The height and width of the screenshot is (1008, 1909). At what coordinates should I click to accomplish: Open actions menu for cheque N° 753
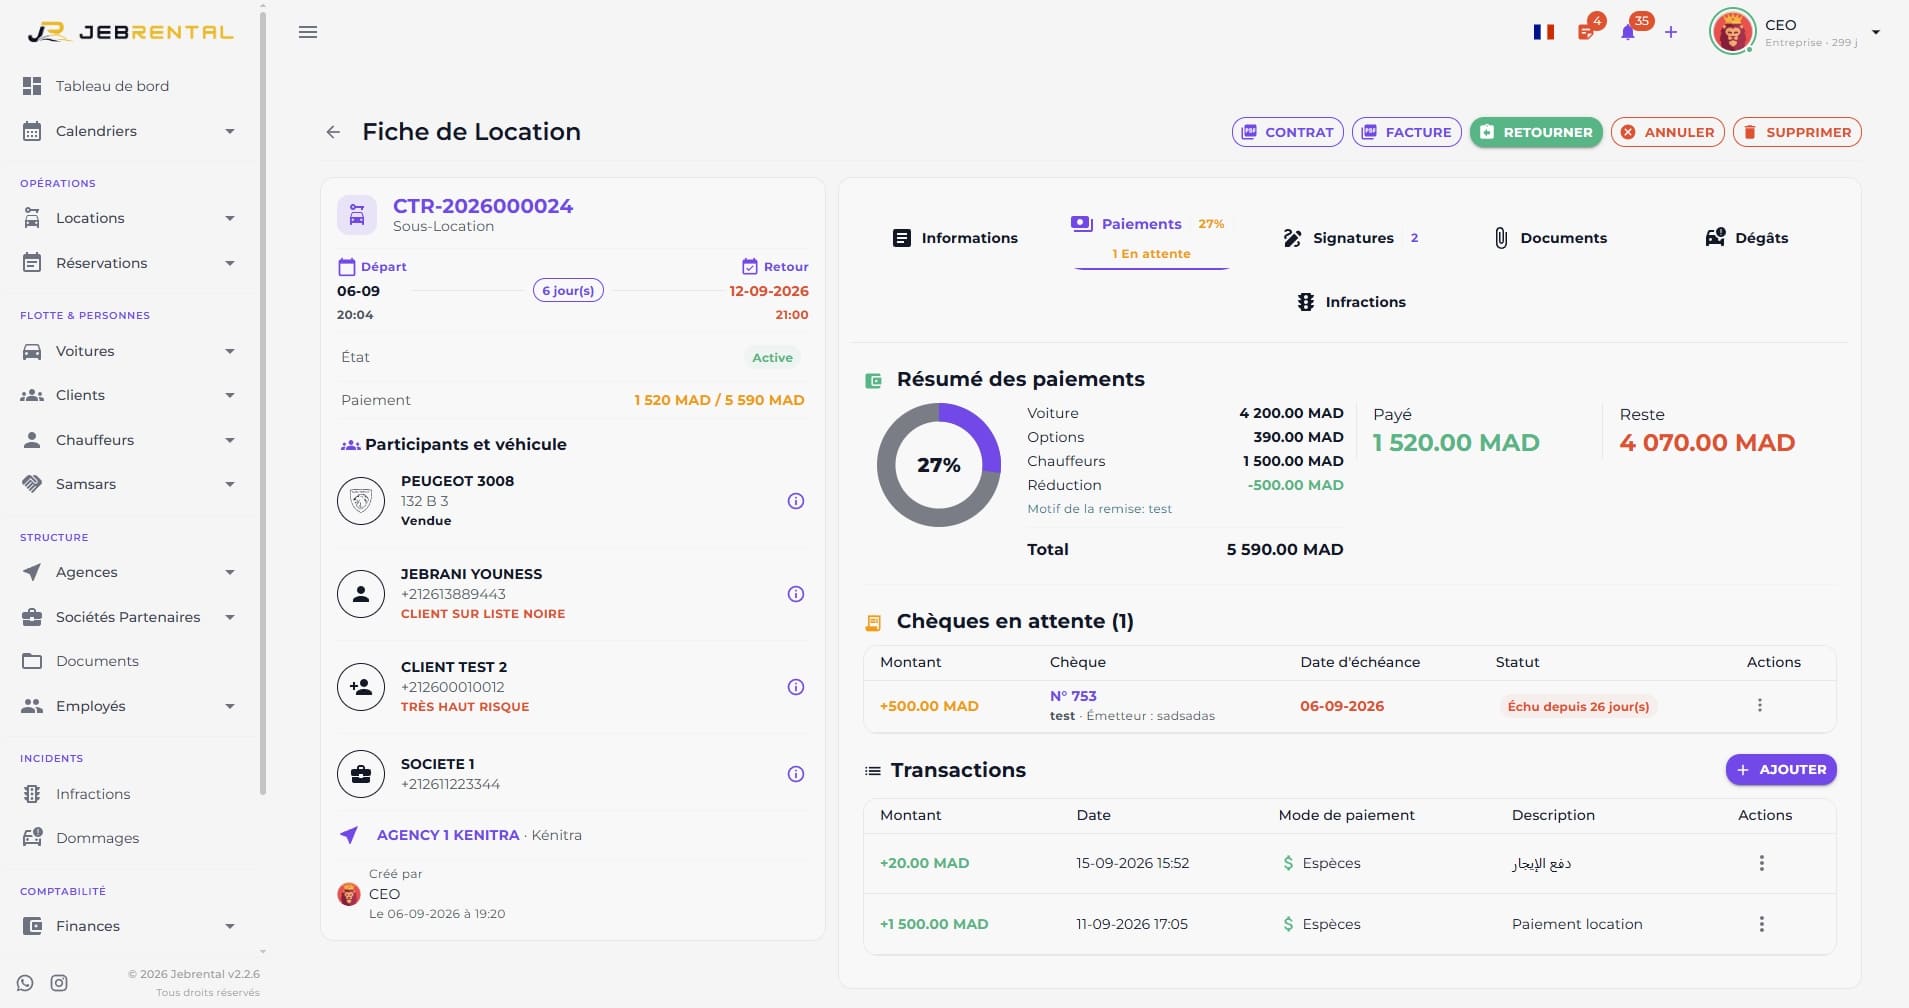(1760, 705)
